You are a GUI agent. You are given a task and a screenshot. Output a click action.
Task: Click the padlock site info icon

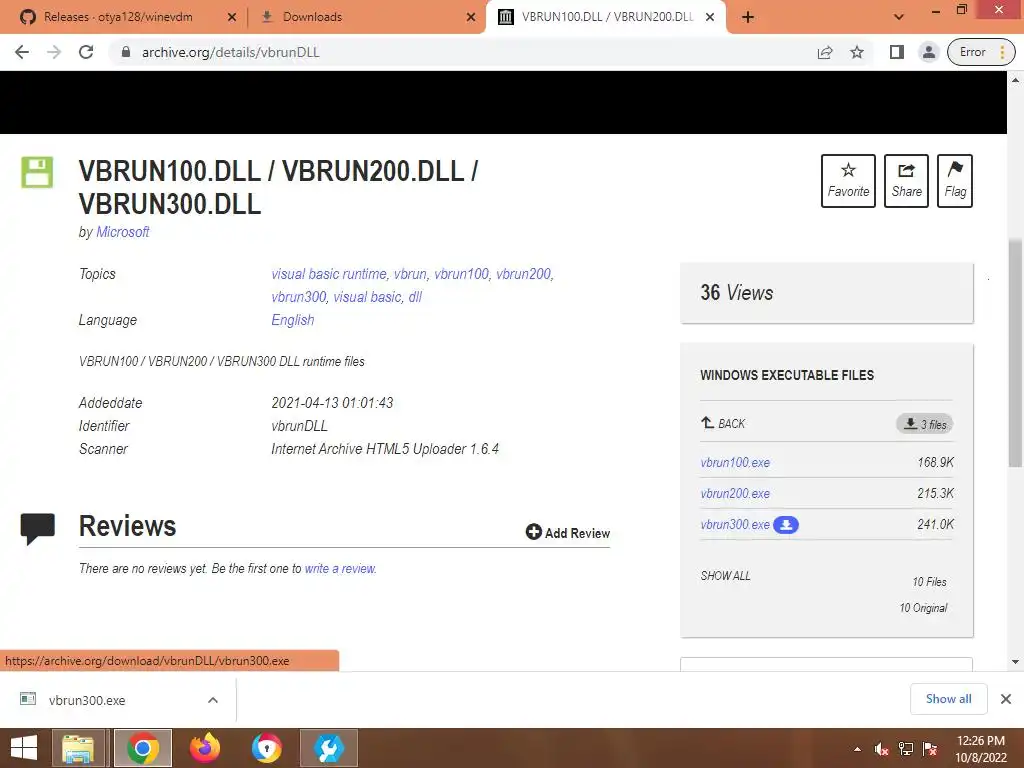126,52
